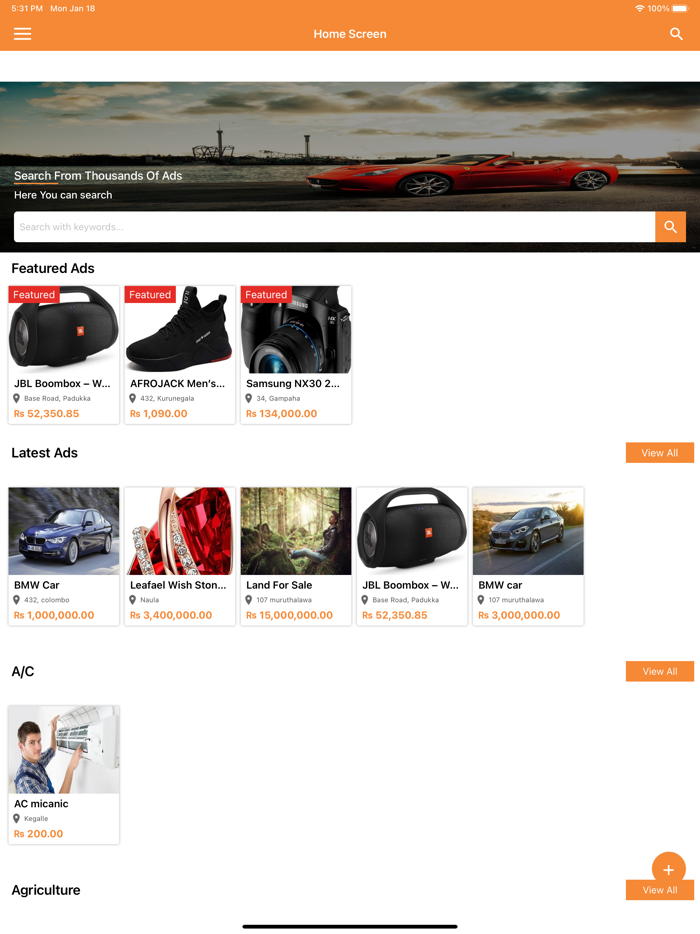The height and width of the screenshot is (934, 700).
Task: Click location pin next to Naula
Action: [133, 600]
